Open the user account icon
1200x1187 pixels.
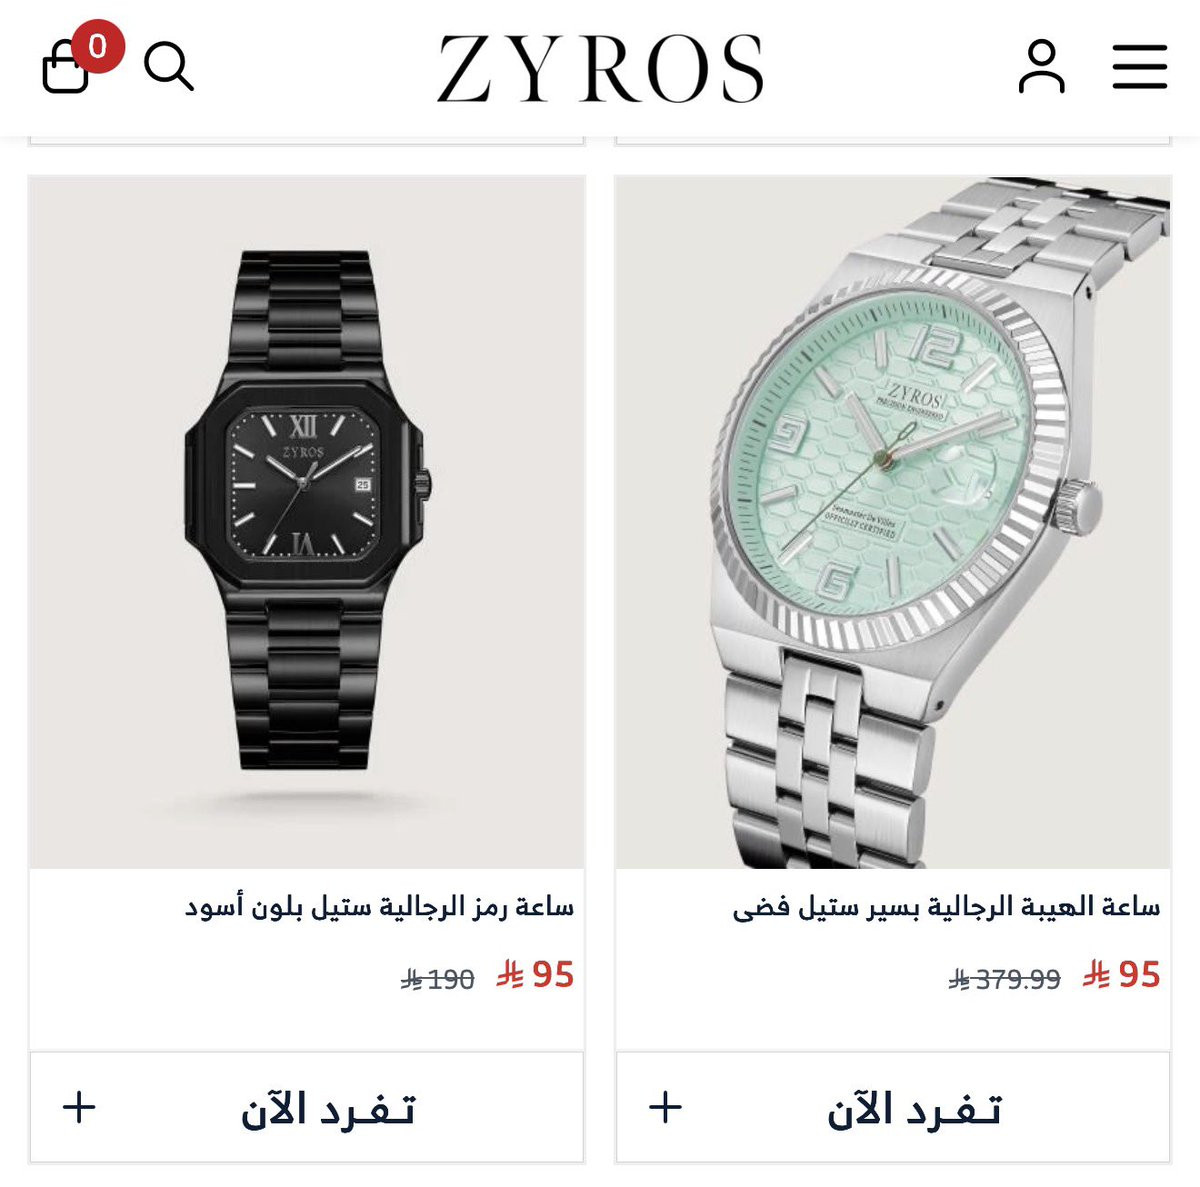1041,67
